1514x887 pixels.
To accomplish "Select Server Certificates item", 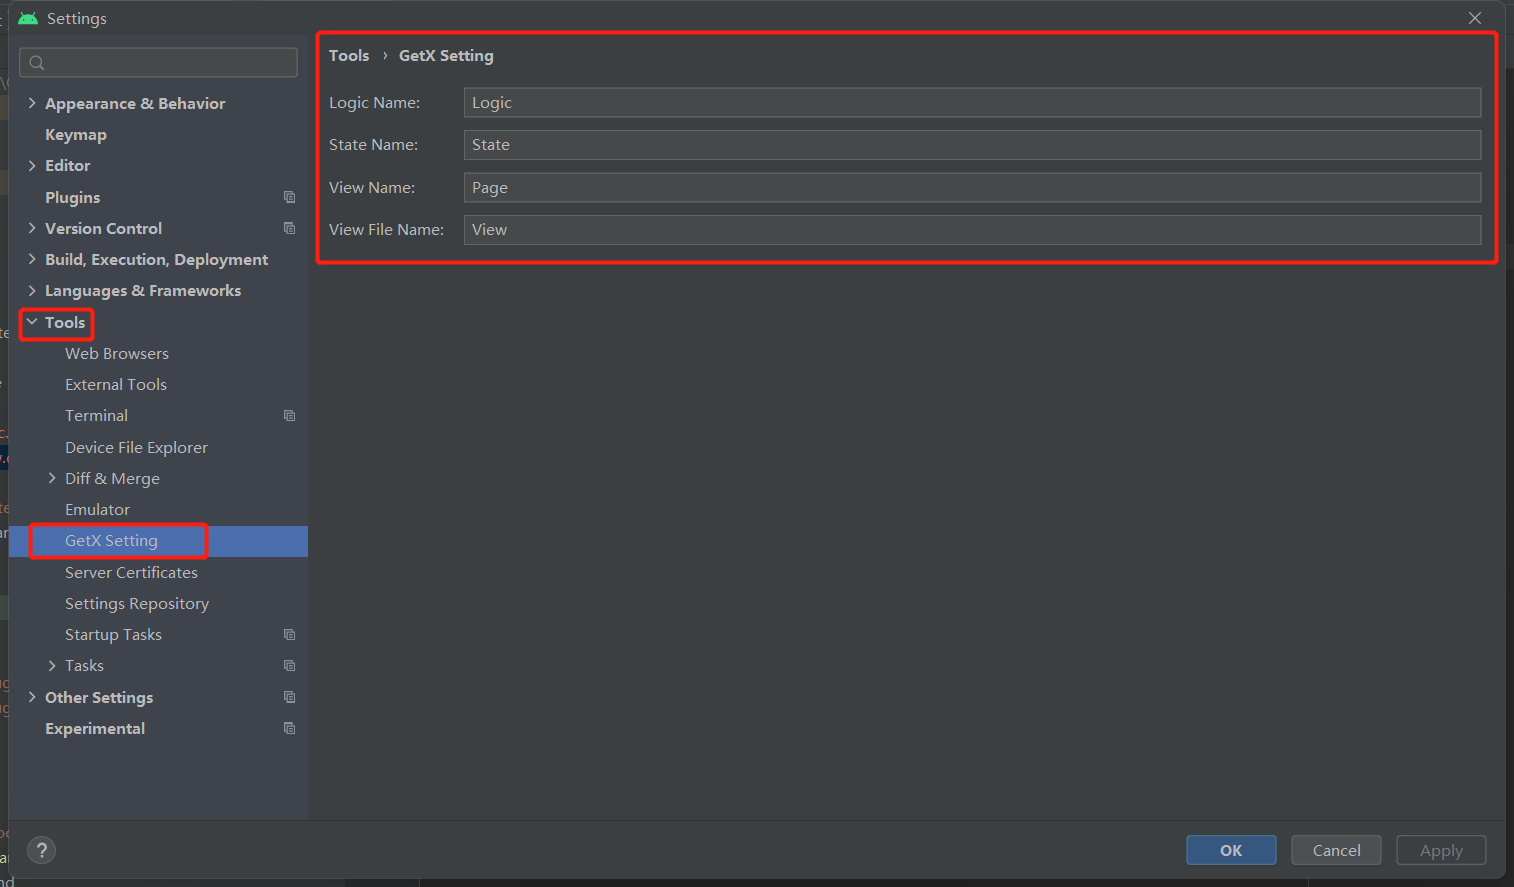I will coord(131,572).
